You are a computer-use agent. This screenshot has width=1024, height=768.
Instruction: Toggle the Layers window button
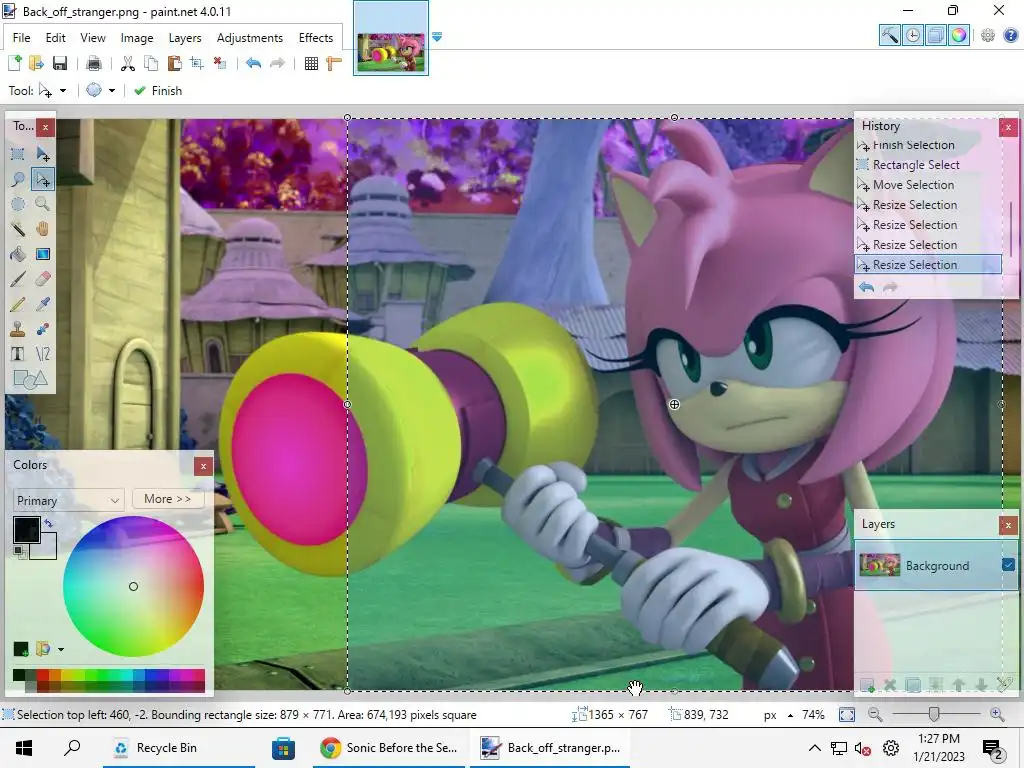click(x=936, y=35)
